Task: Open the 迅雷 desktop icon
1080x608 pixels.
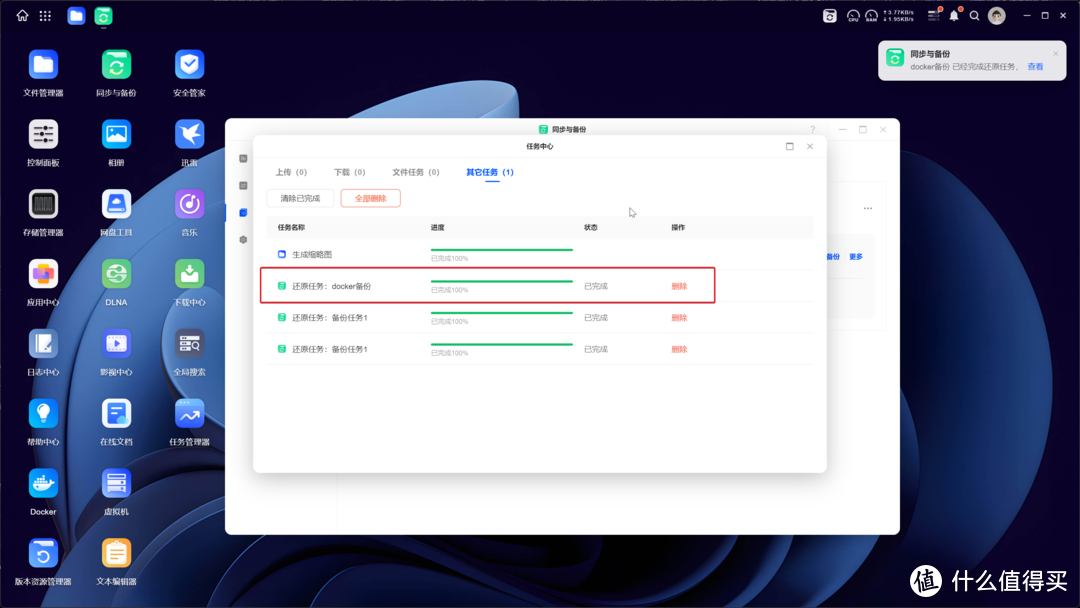Action: tap(189, 134)
